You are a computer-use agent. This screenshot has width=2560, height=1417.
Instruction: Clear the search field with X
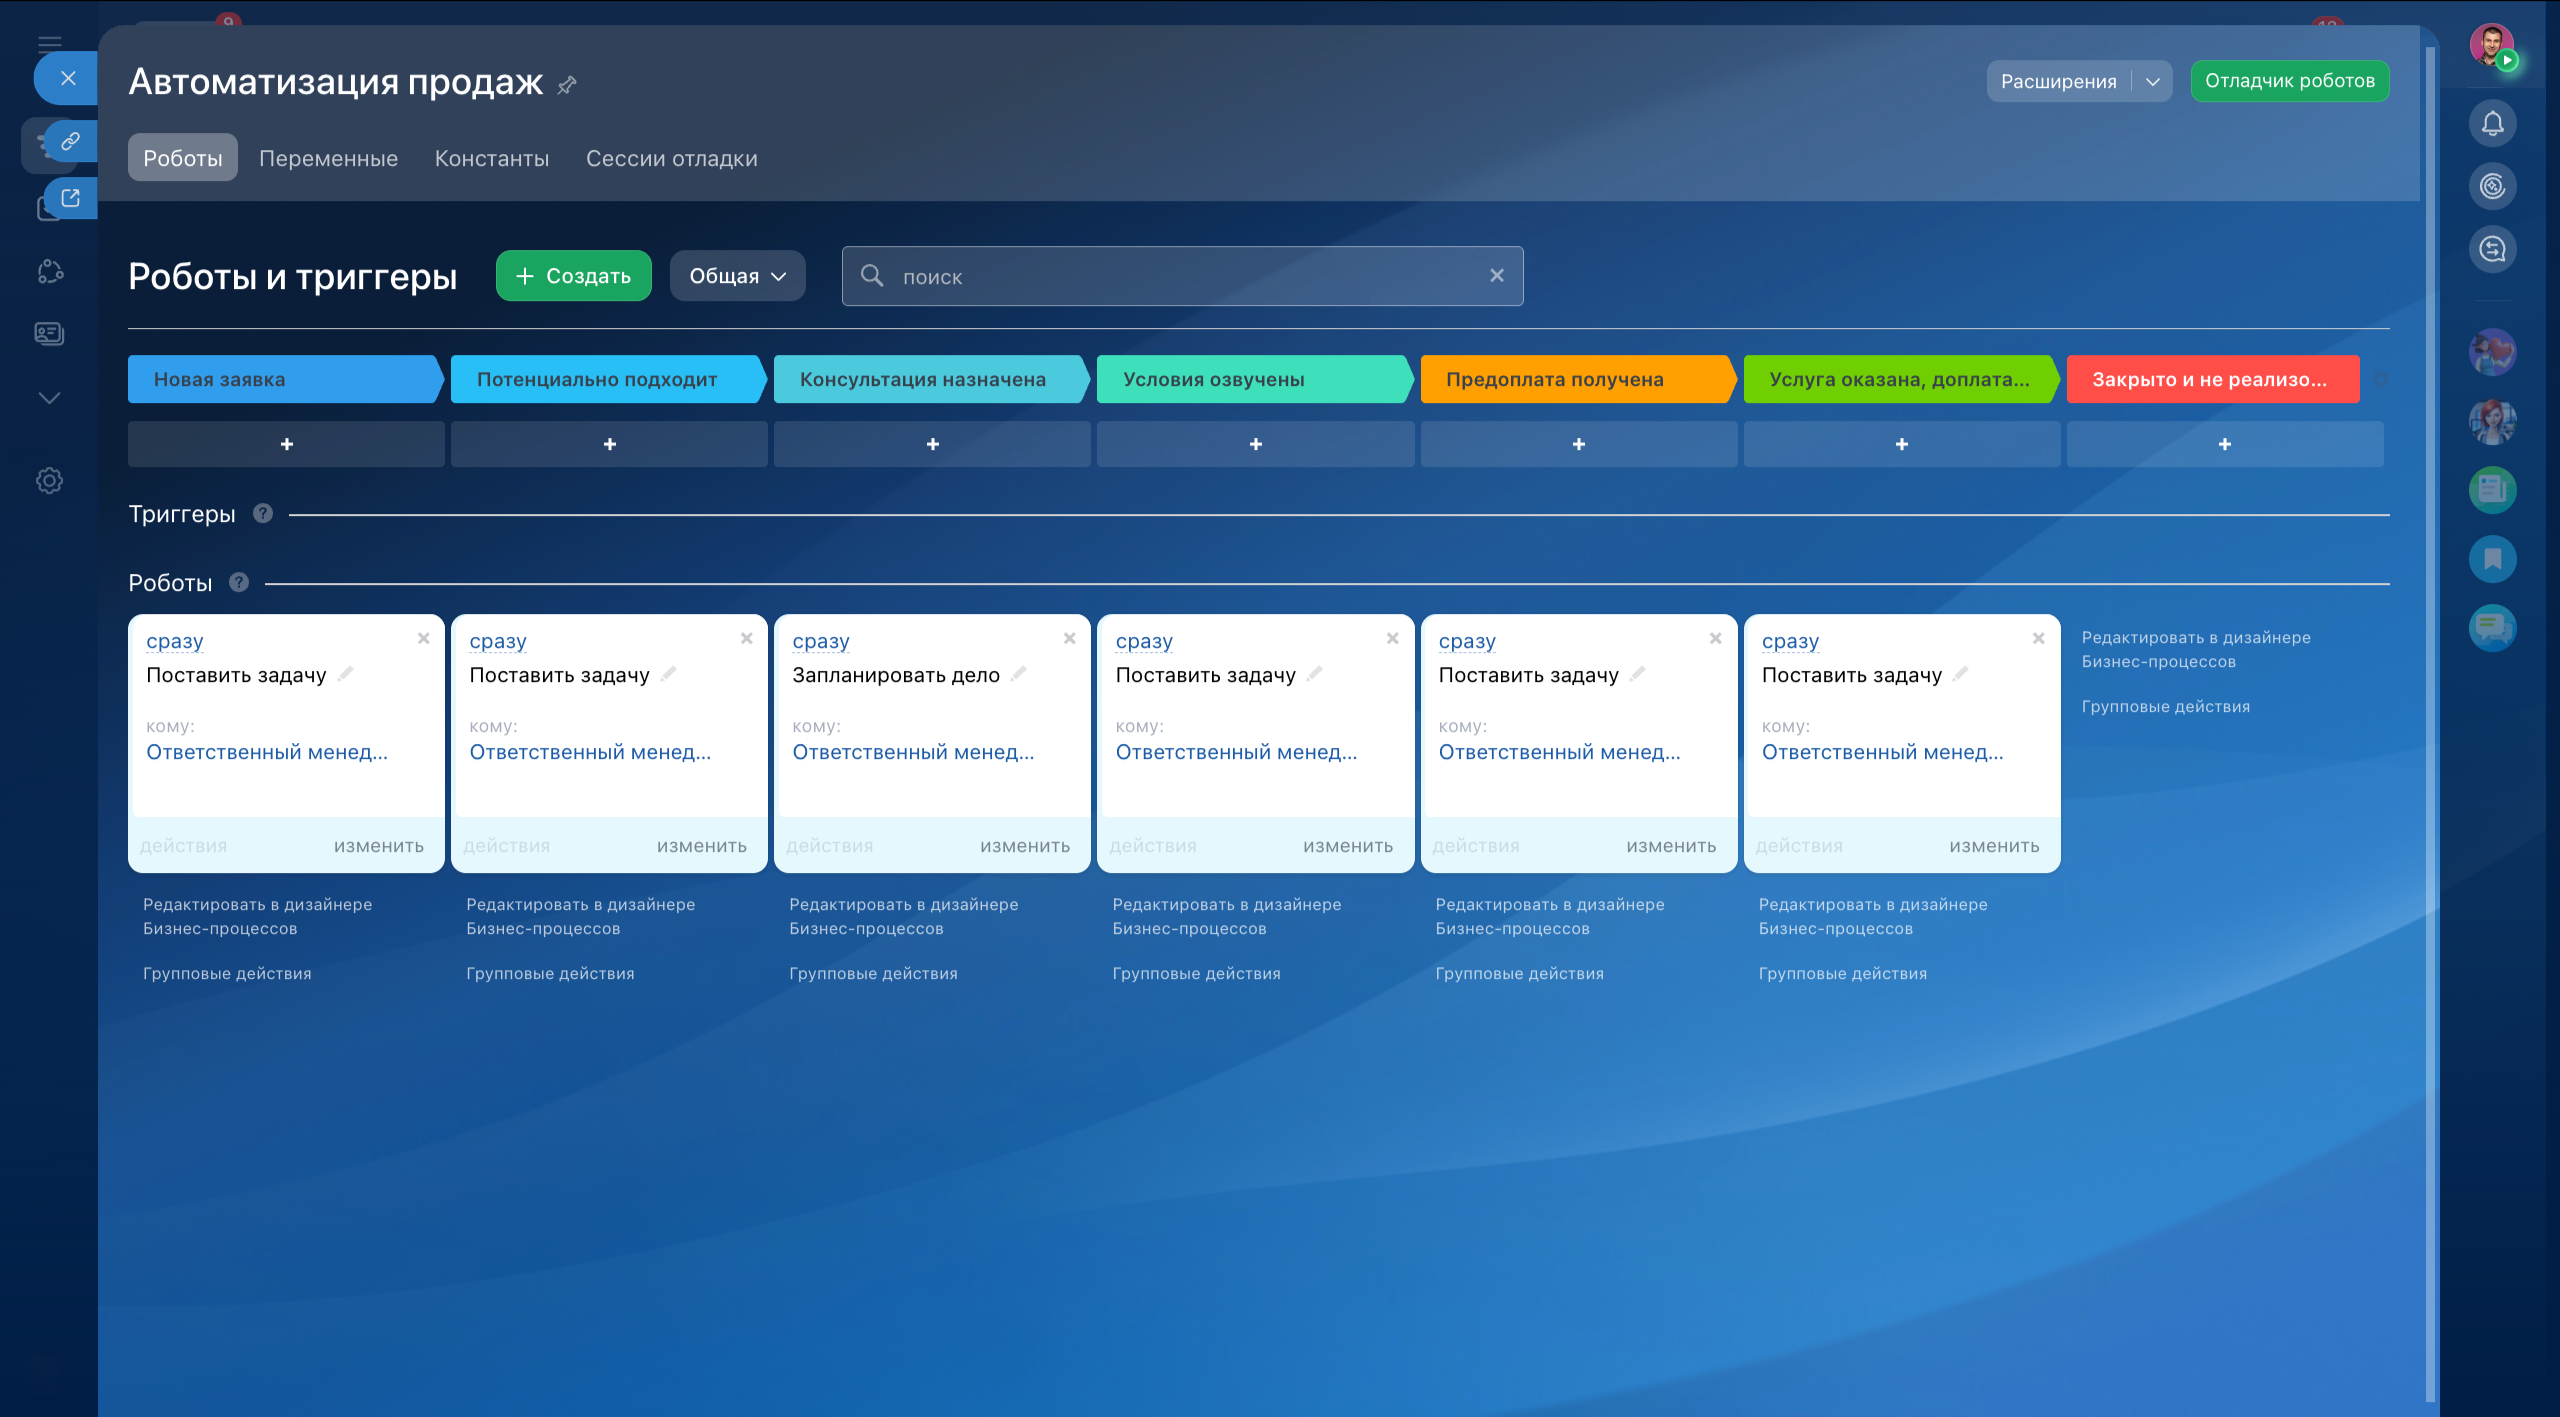(1497, 275)
